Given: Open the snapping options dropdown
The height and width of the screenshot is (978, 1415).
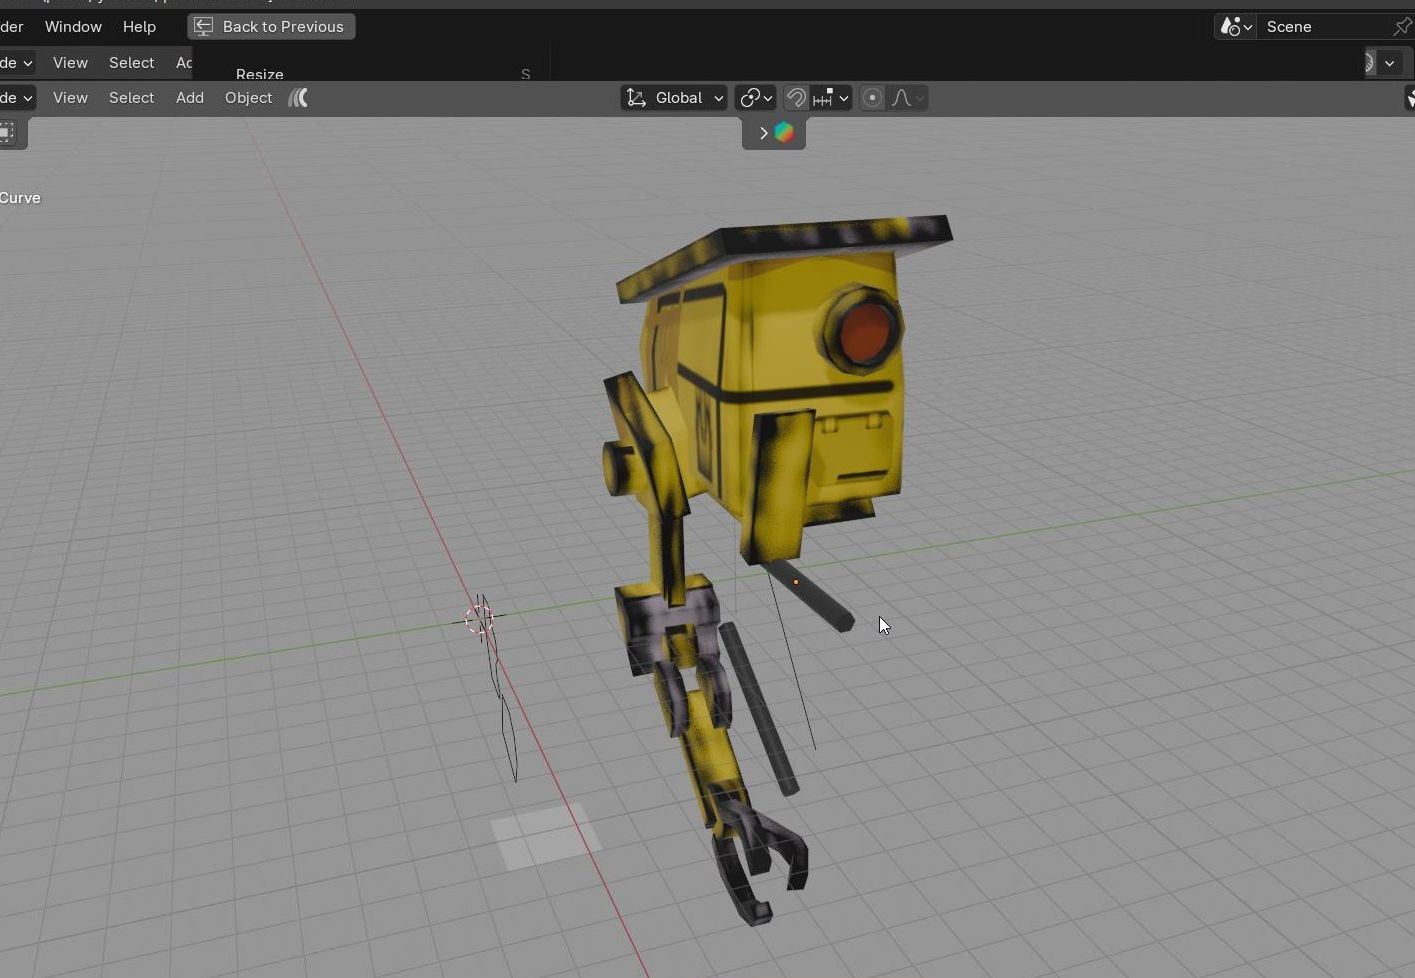Looking at the screenshot, I should 831,98.
